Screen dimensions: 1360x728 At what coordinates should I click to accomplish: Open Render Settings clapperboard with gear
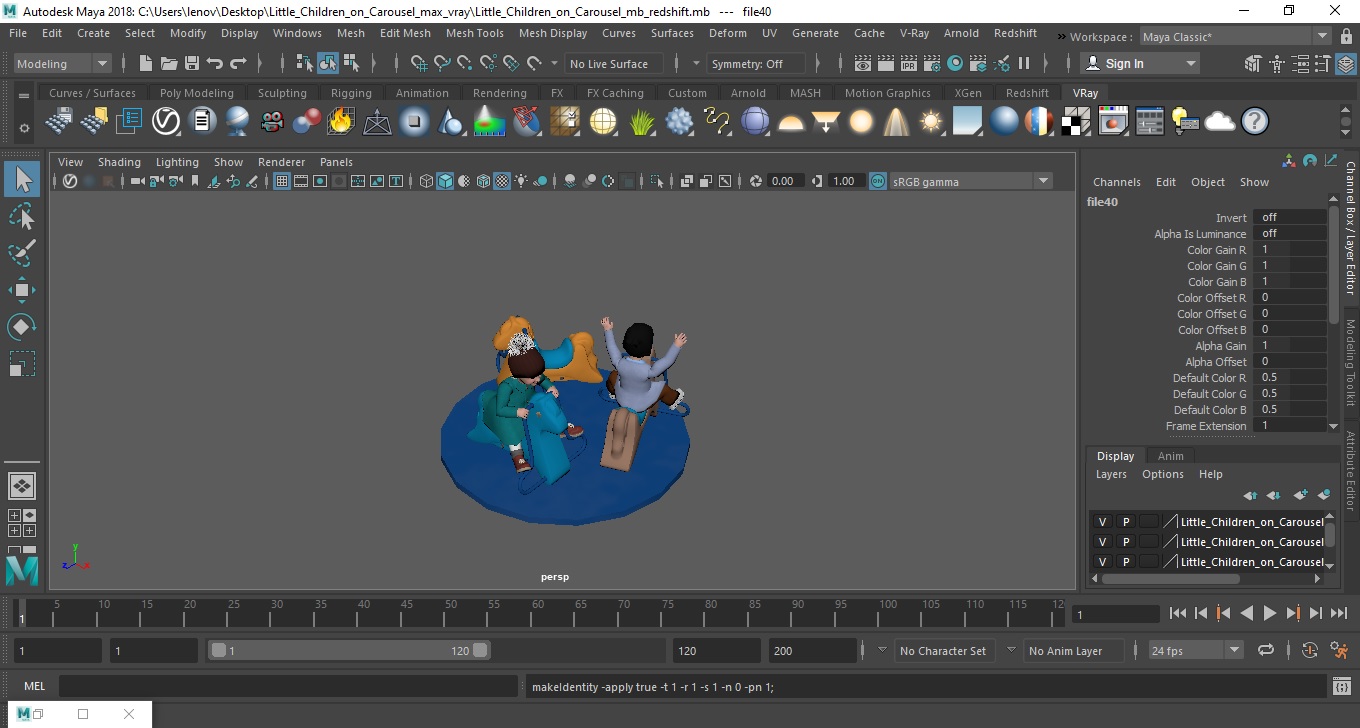click(932, 63)
